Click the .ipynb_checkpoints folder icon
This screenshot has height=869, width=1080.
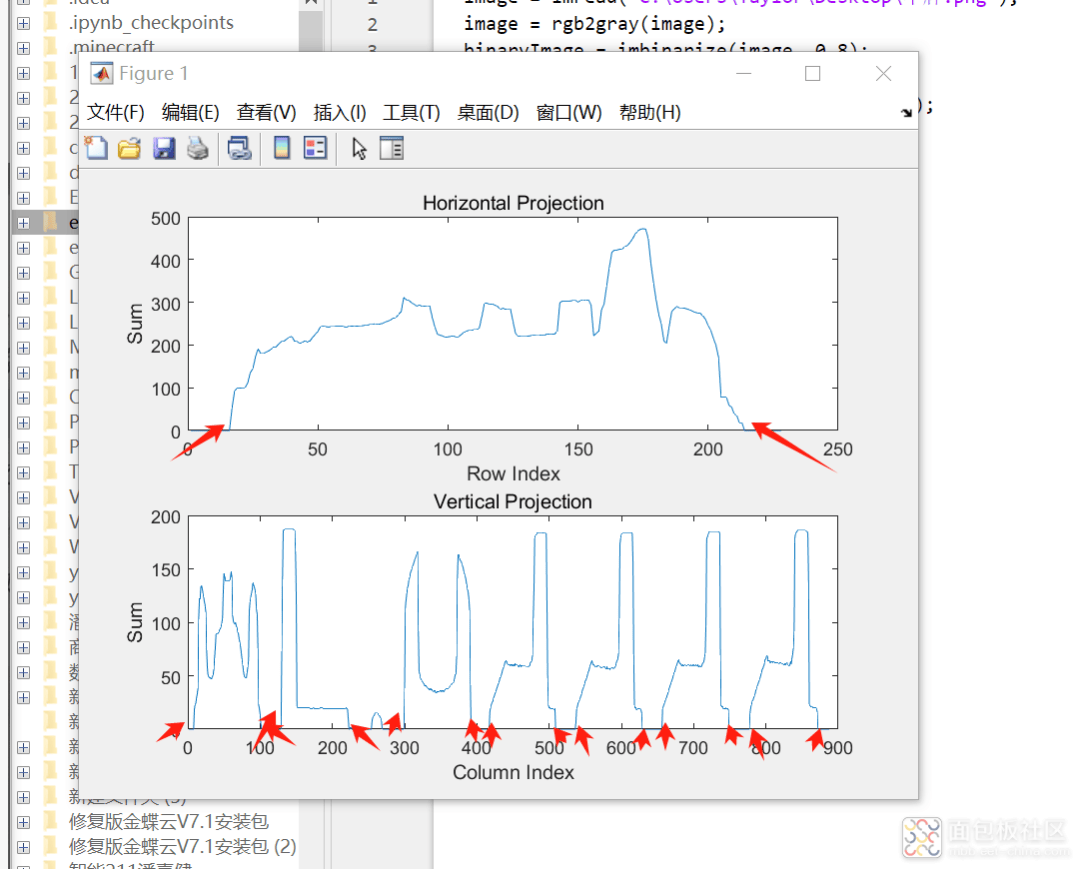[x=51, y=22]
